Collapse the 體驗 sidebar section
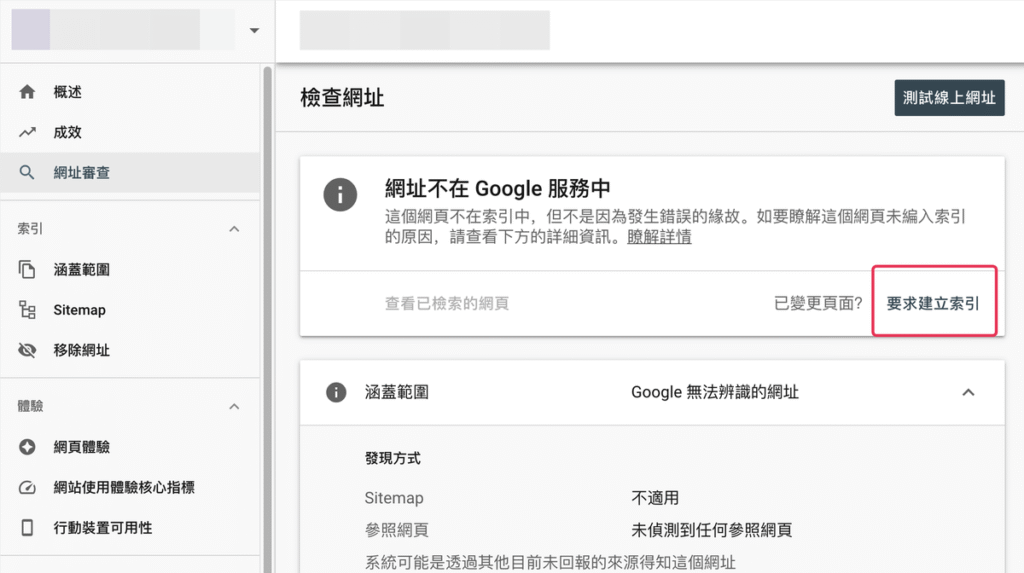This screenshot has width=1024, height=573. pyautogui.click(x=234, y=407)
